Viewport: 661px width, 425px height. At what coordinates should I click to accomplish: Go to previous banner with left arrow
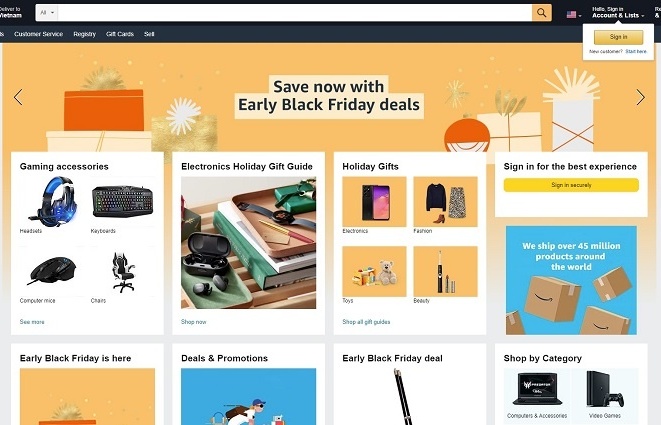[x=18, y=97]
